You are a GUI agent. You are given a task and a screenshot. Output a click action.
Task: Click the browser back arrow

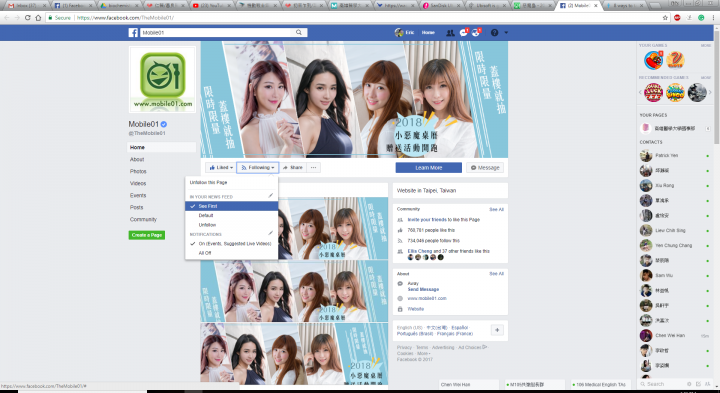[6, 18]
